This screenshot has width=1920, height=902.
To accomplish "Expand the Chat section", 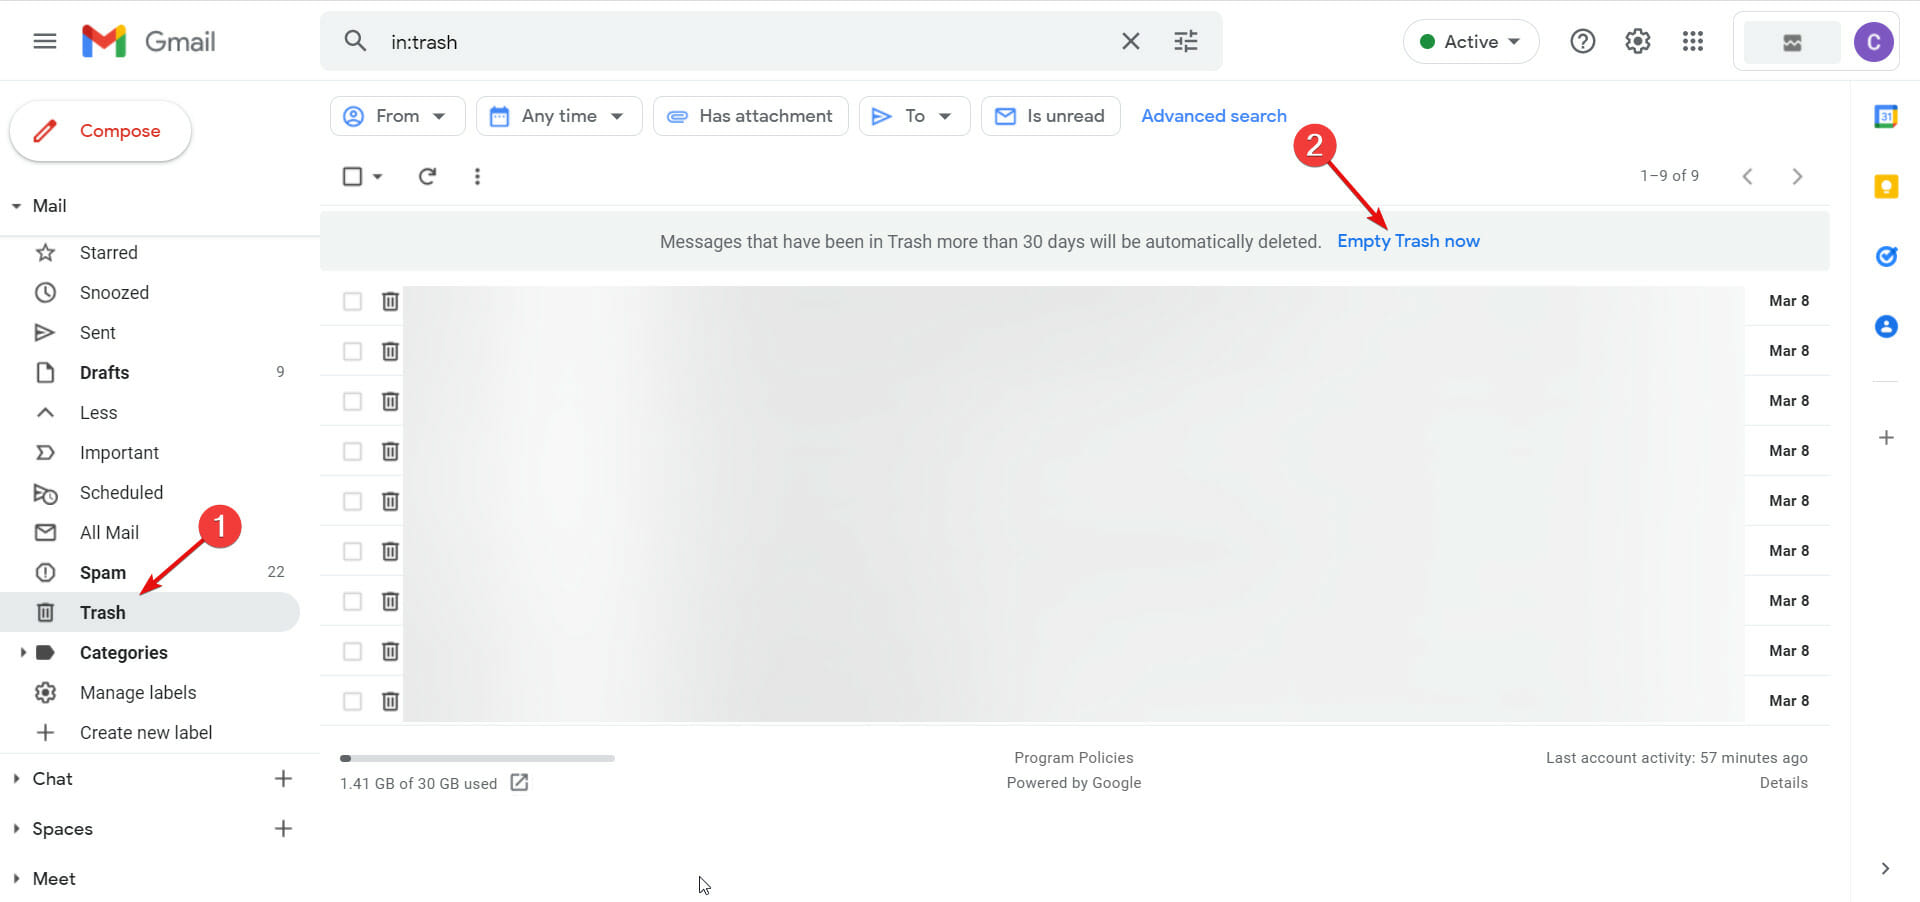I will 16,778.
